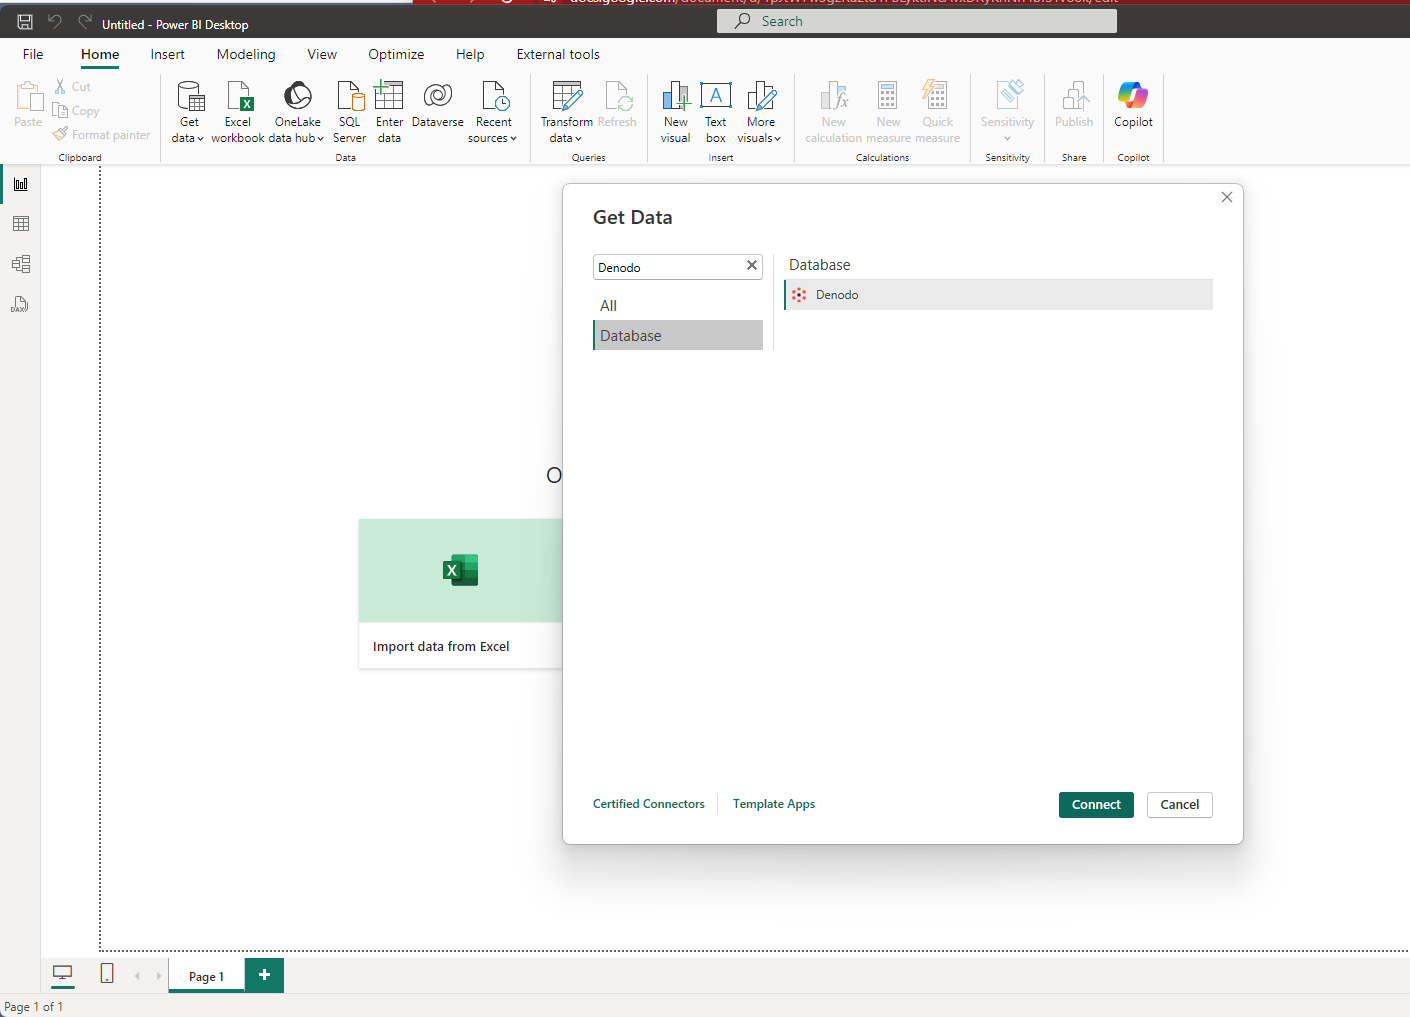Open the Help ribbon tab

[x=470, y=54]
